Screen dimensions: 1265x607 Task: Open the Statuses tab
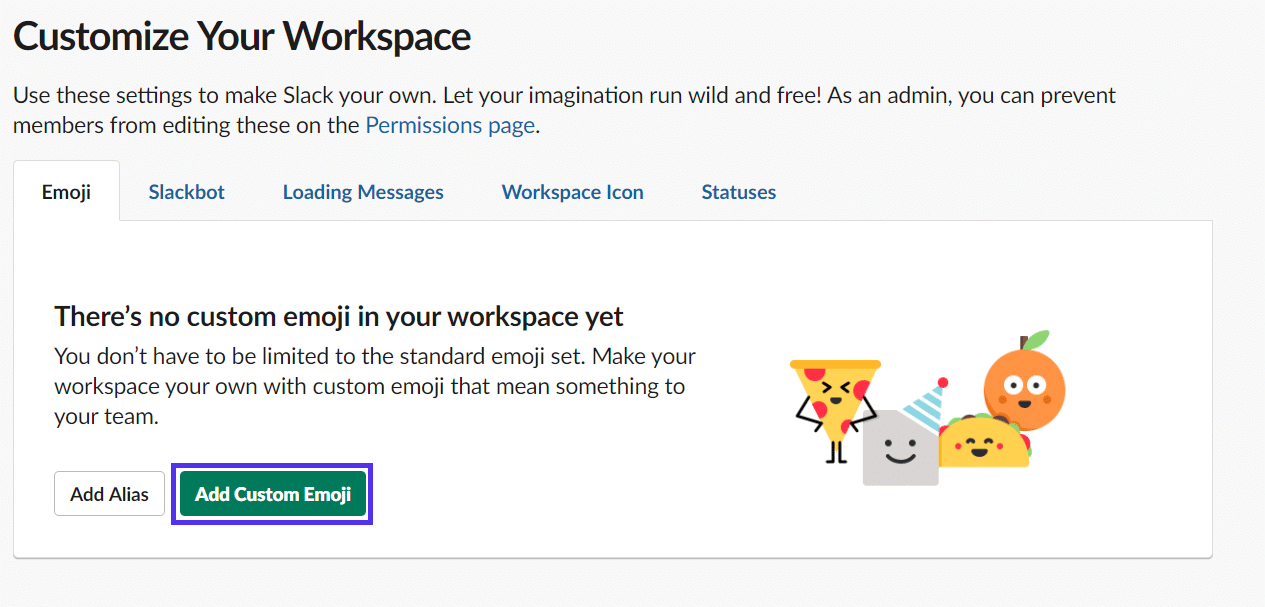tap(738, 191)
